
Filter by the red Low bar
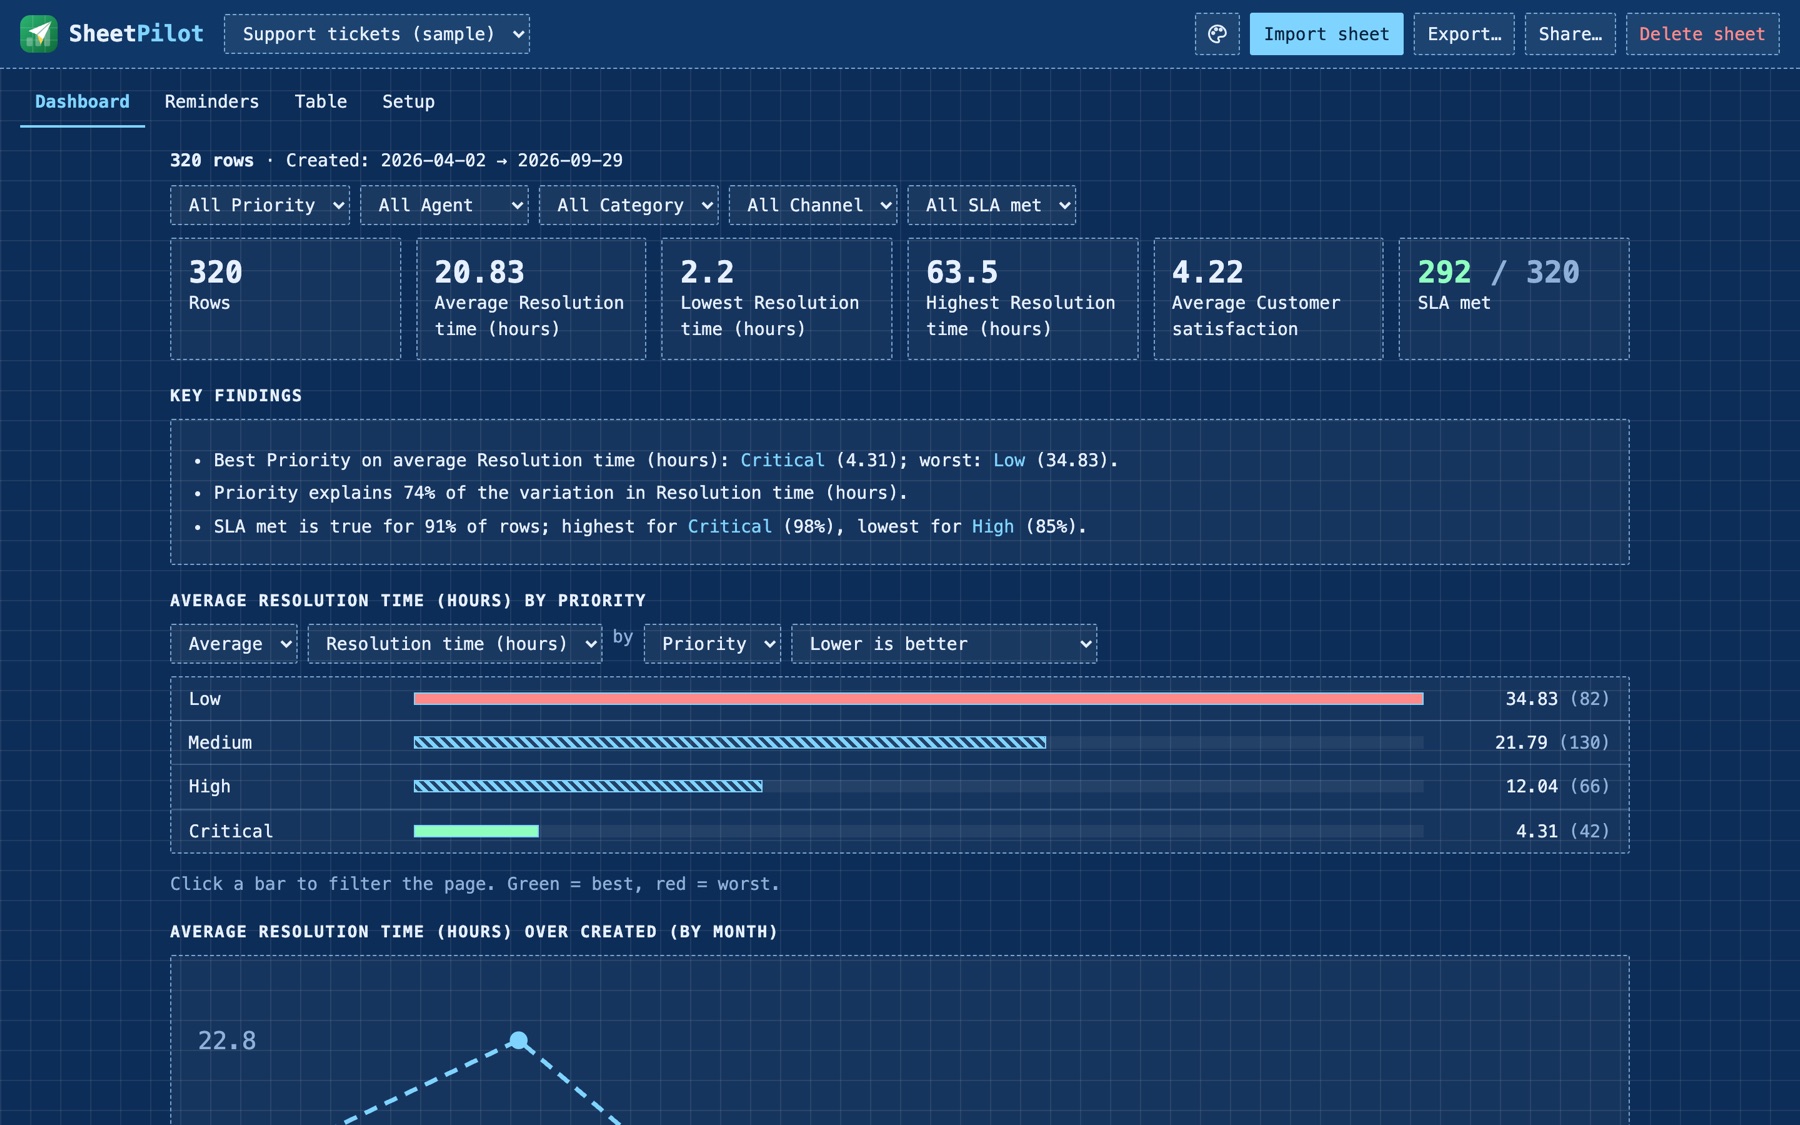[918, 699]
